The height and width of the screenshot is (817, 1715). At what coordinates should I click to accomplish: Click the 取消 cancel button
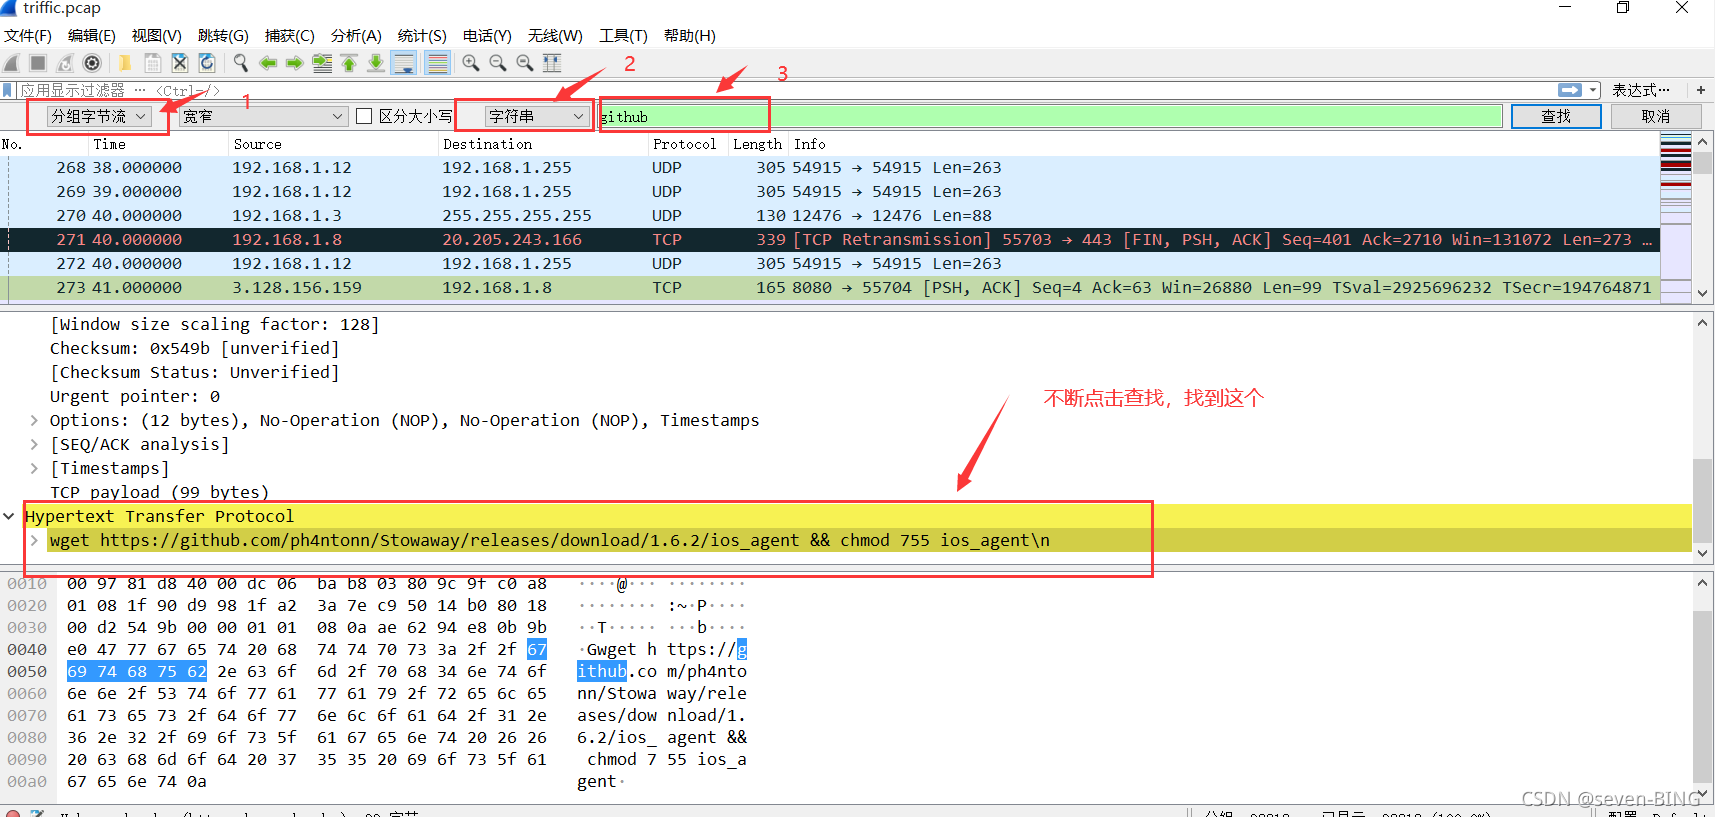[1656, 116]
